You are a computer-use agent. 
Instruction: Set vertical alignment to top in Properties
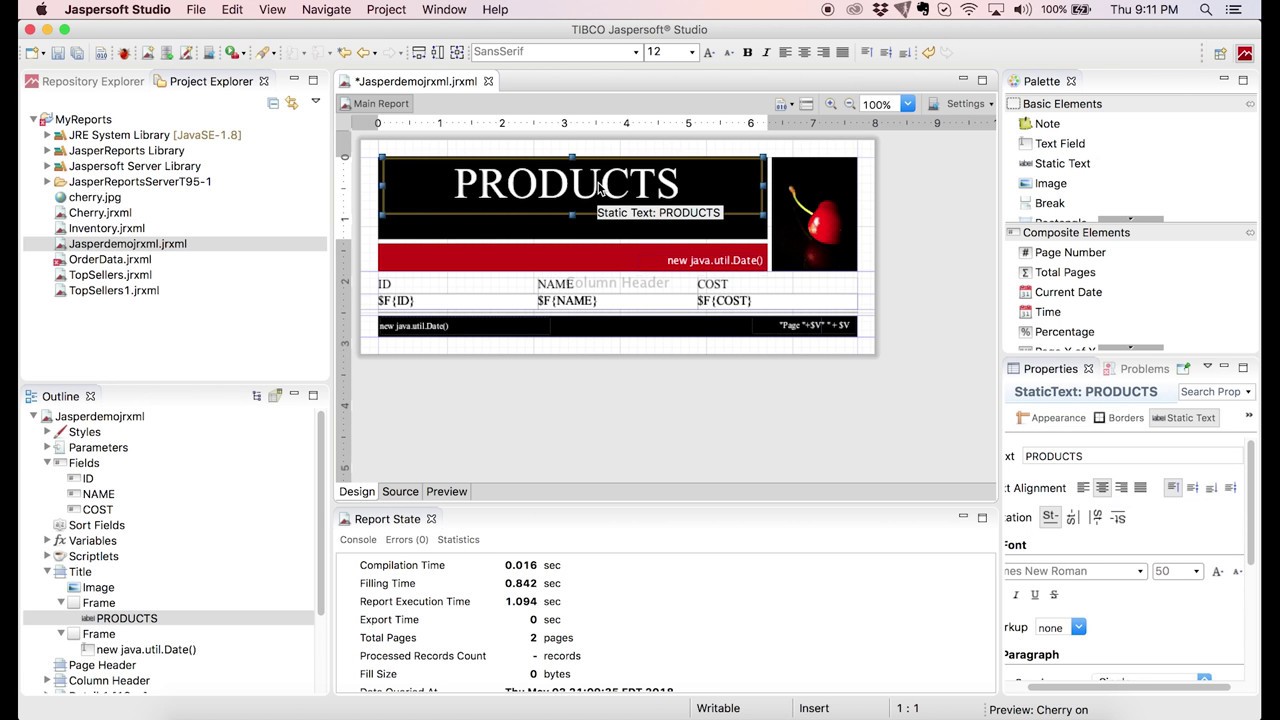pos(1174,488)
